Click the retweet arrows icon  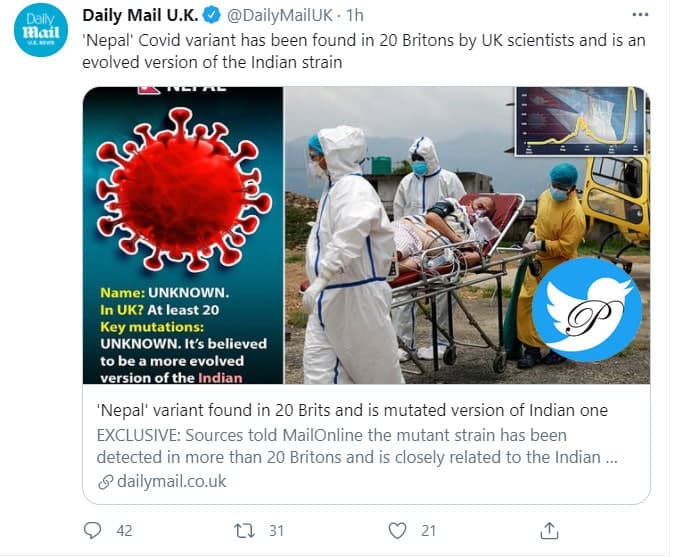pos(243,530)
